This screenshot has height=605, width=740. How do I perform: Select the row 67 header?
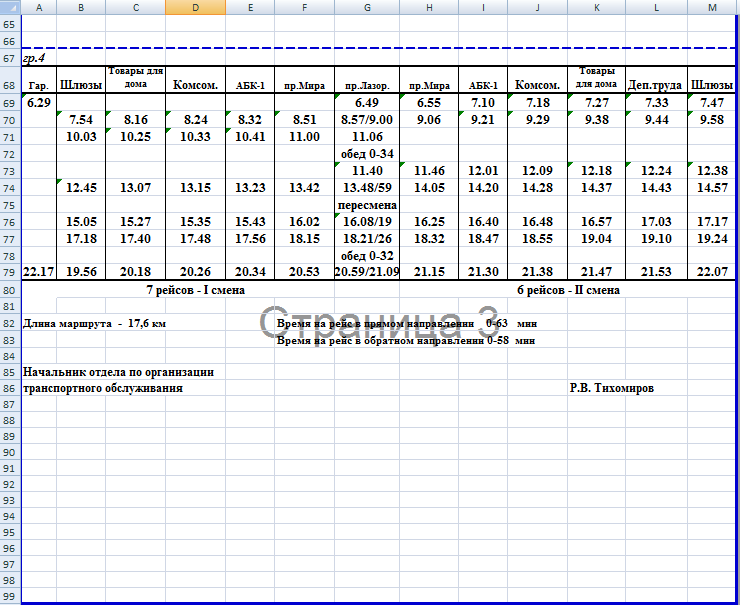coord(10,58)
